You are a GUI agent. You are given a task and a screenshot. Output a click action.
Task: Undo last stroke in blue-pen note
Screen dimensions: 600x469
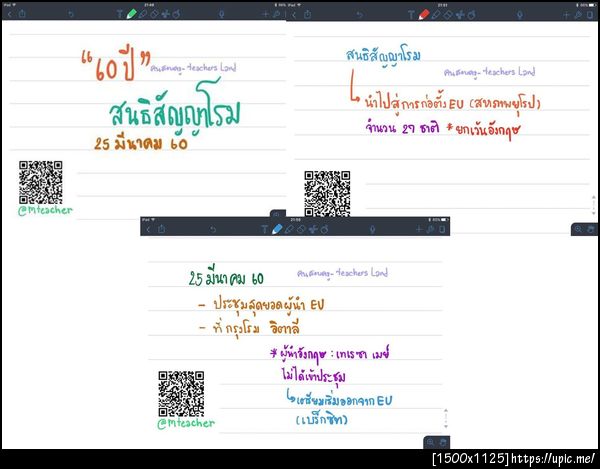[x=213, y=230]
